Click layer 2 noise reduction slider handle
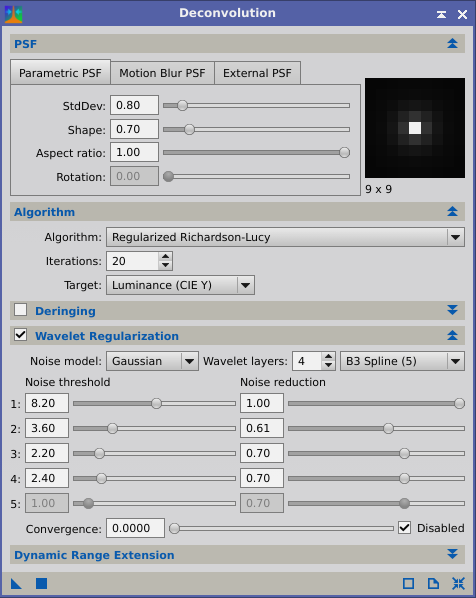476x598 pixels. [x=388, y=428]
